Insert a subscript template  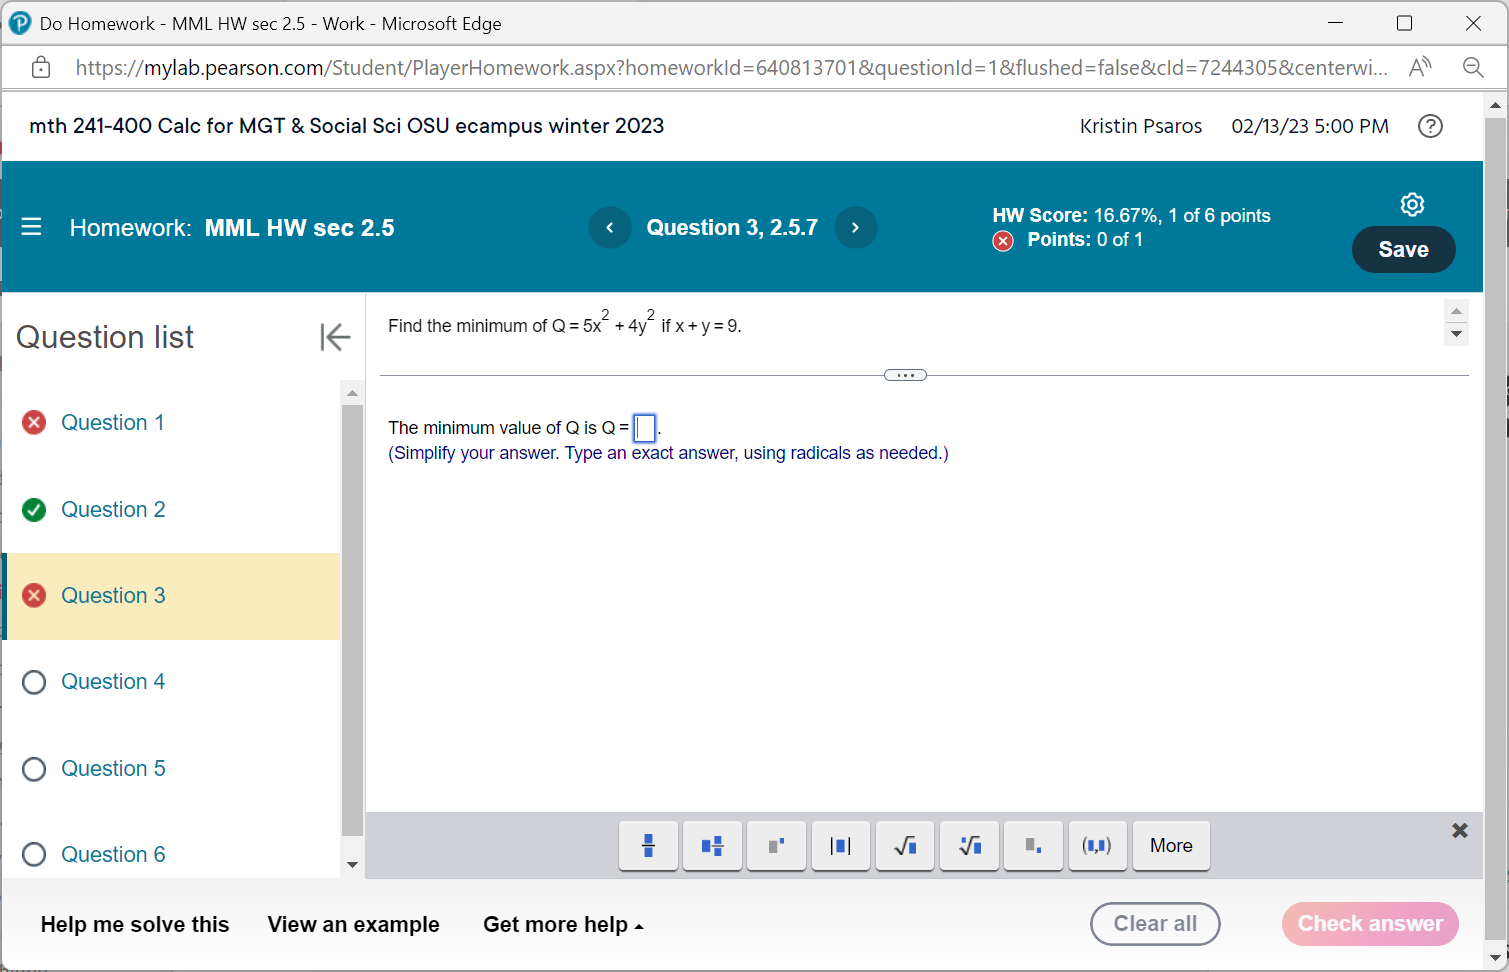point(1033,845)
